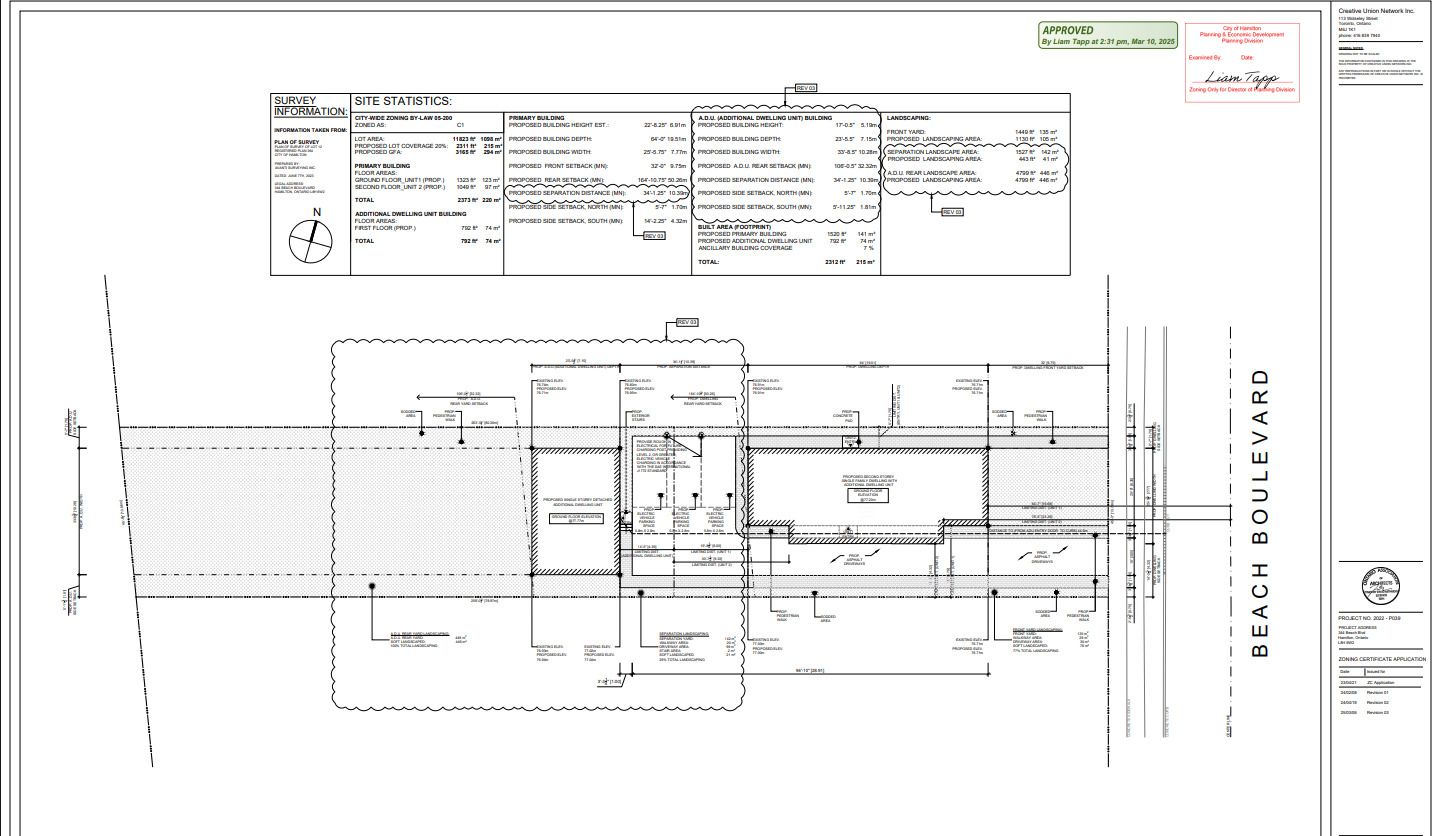This screenshot has height=836, width=1439.
Task: Click the REV 03 tag below Primary Building column
Action: [x=653, y=236]
